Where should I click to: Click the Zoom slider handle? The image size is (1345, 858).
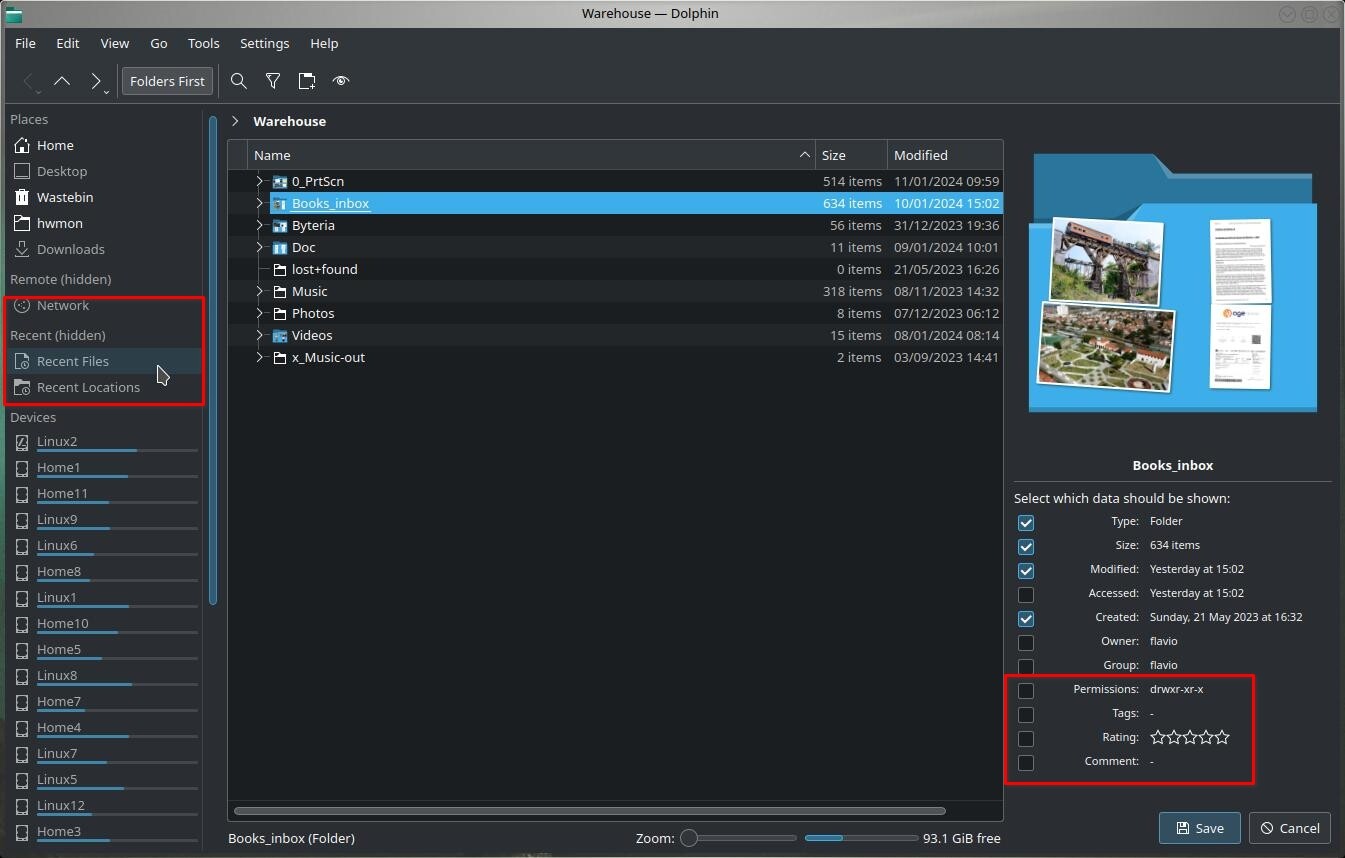click(689, 838)
